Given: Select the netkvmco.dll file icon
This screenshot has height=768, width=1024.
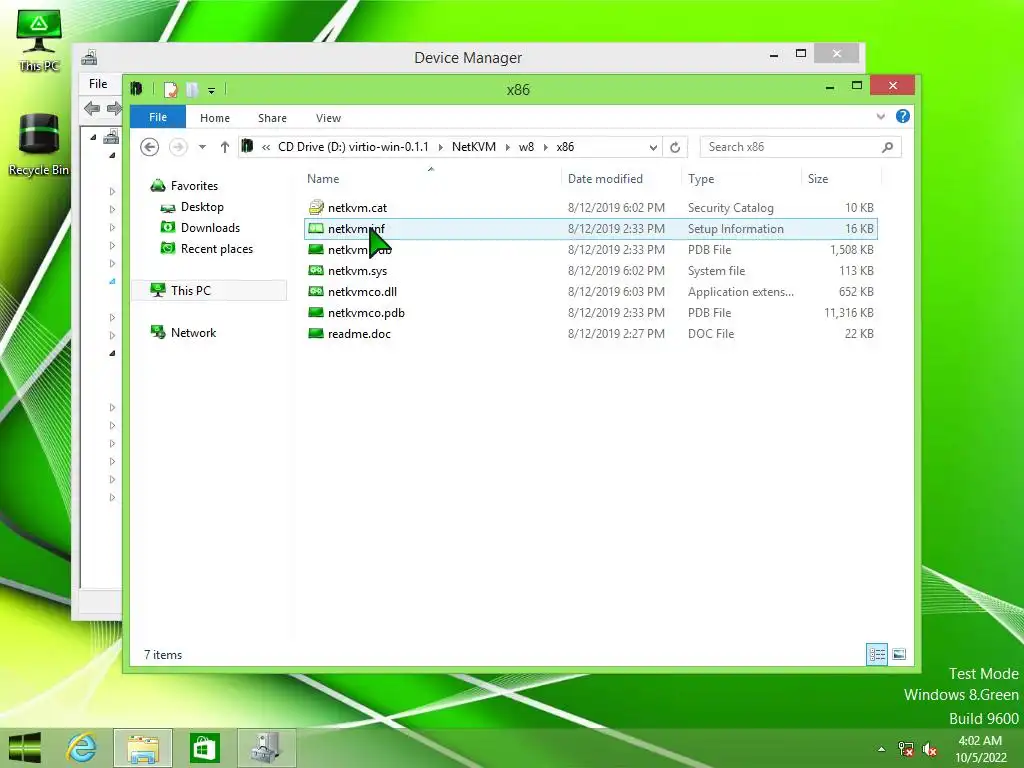Looking at the screenshot, I should pos(316,291).
